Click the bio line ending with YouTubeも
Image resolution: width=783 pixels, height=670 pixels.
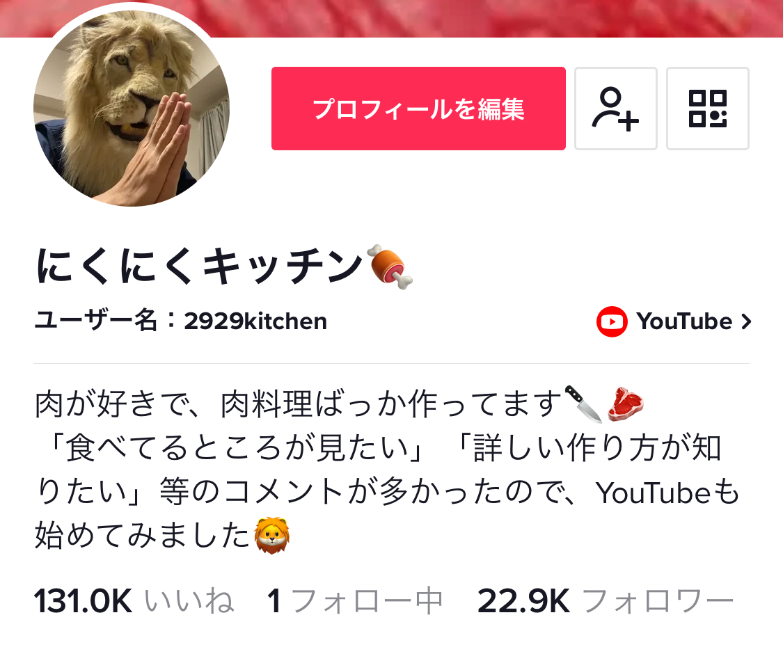388,492
